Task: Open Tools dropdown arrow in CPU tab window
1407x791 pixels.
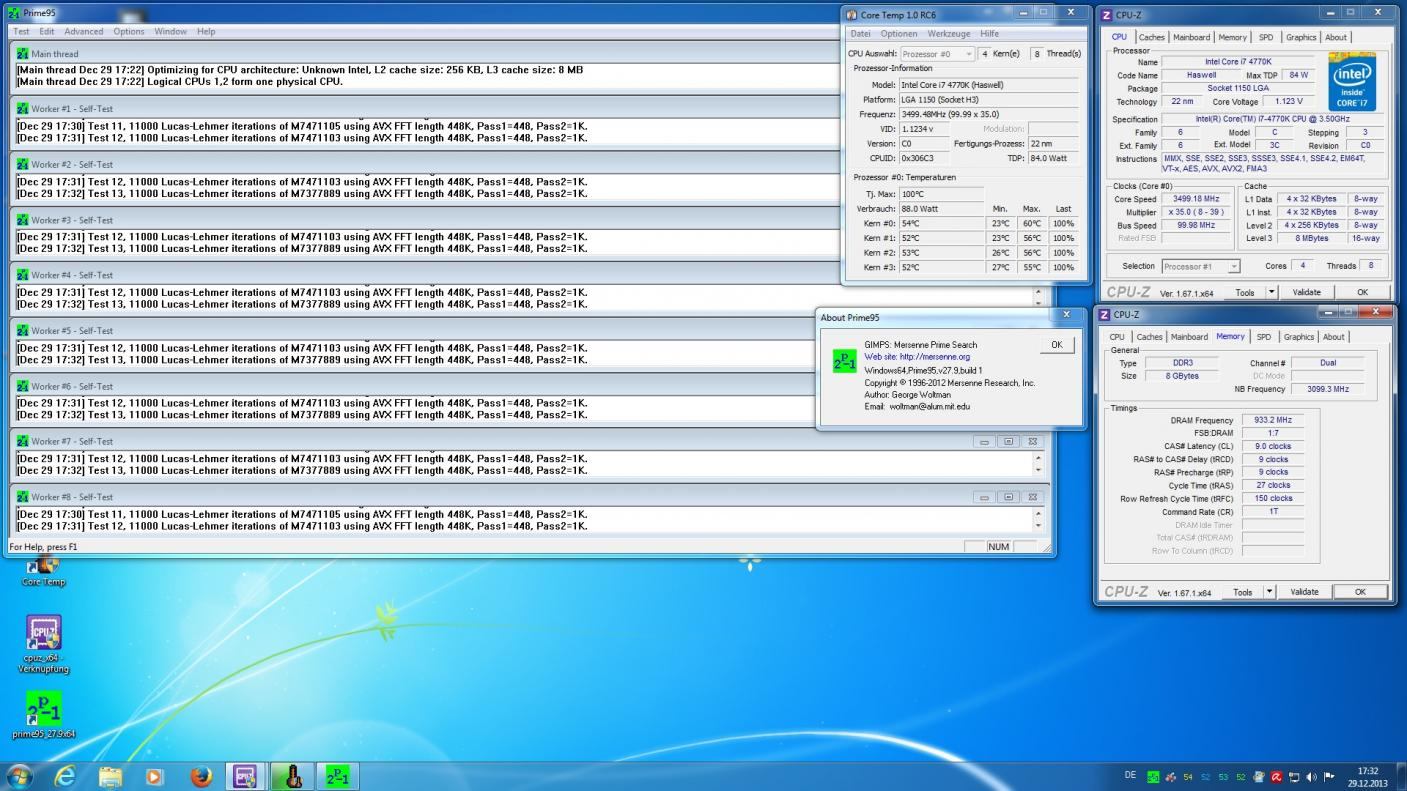Action: click(1271, 292)
